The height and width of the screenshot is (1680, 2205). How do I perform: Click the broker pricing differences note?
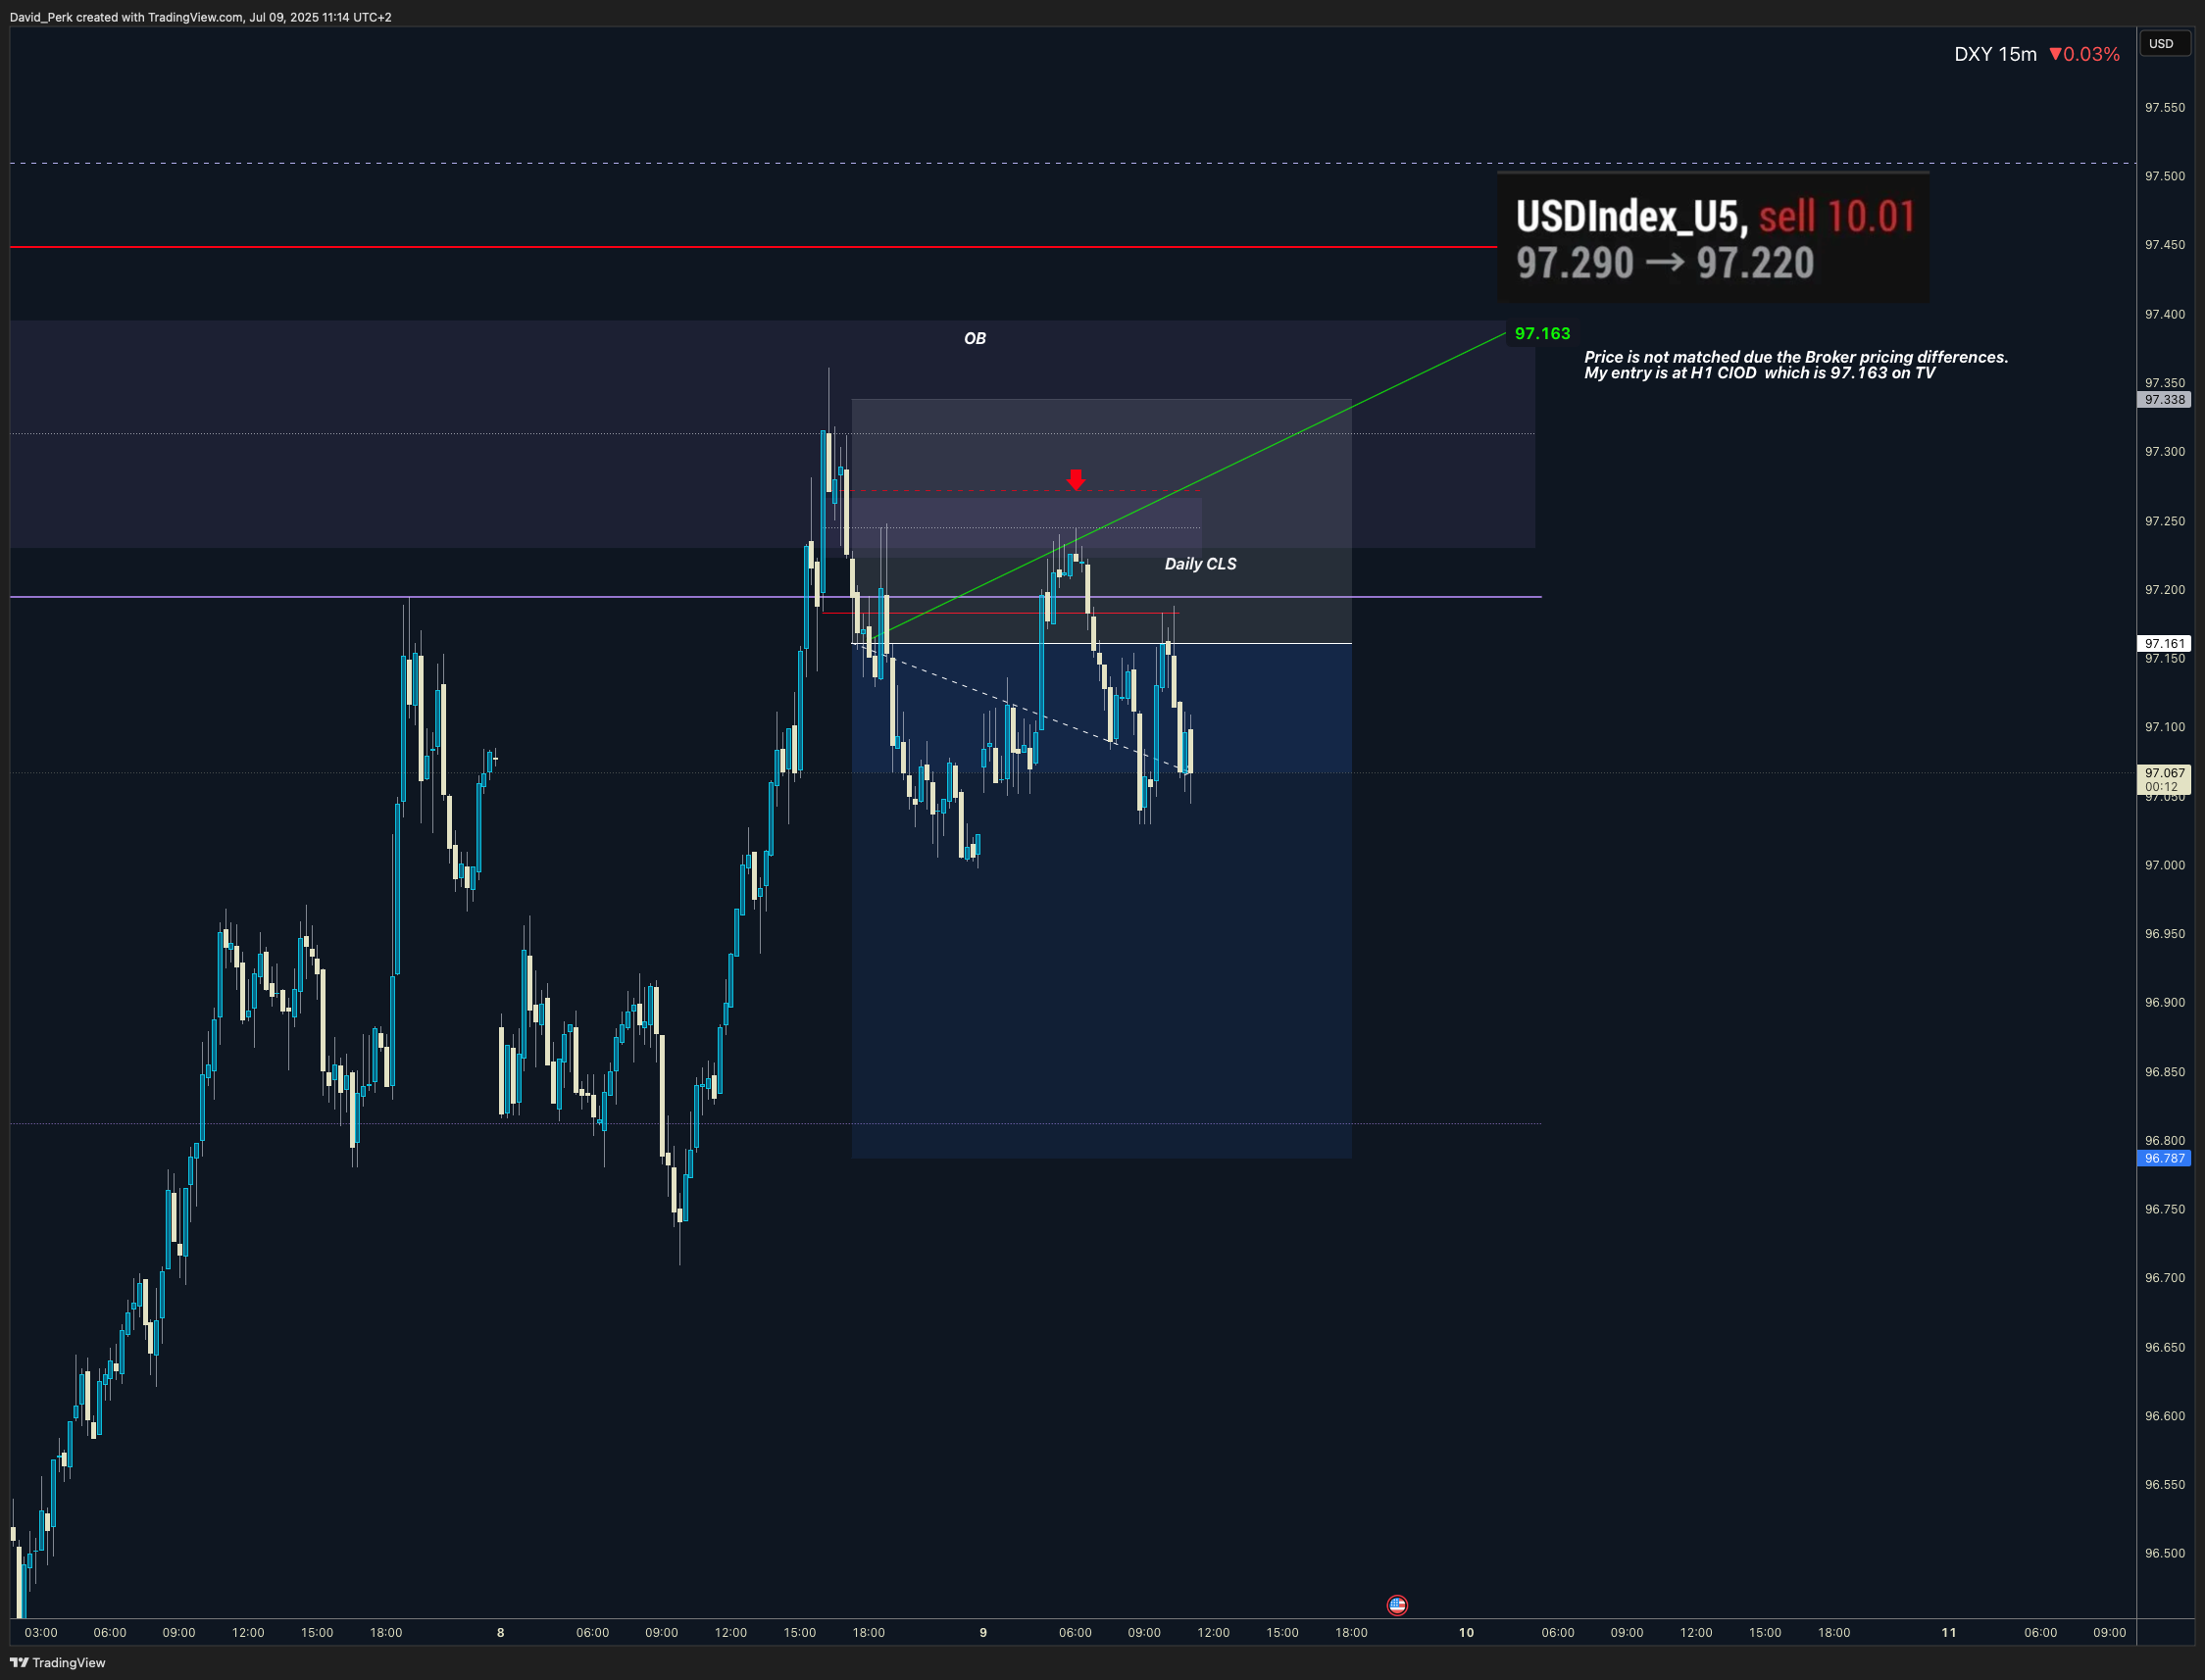pyautogui.click(x=1796, y=365)
